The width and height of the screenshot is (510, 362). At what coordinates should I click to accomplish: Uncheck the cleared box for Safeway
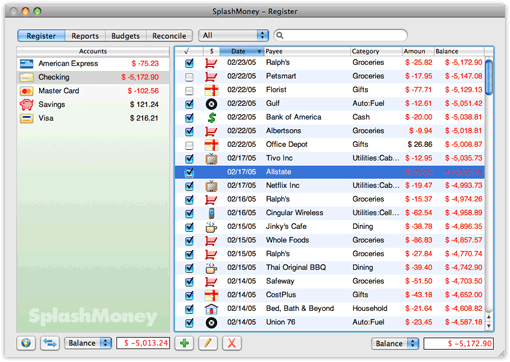(189, 282)
